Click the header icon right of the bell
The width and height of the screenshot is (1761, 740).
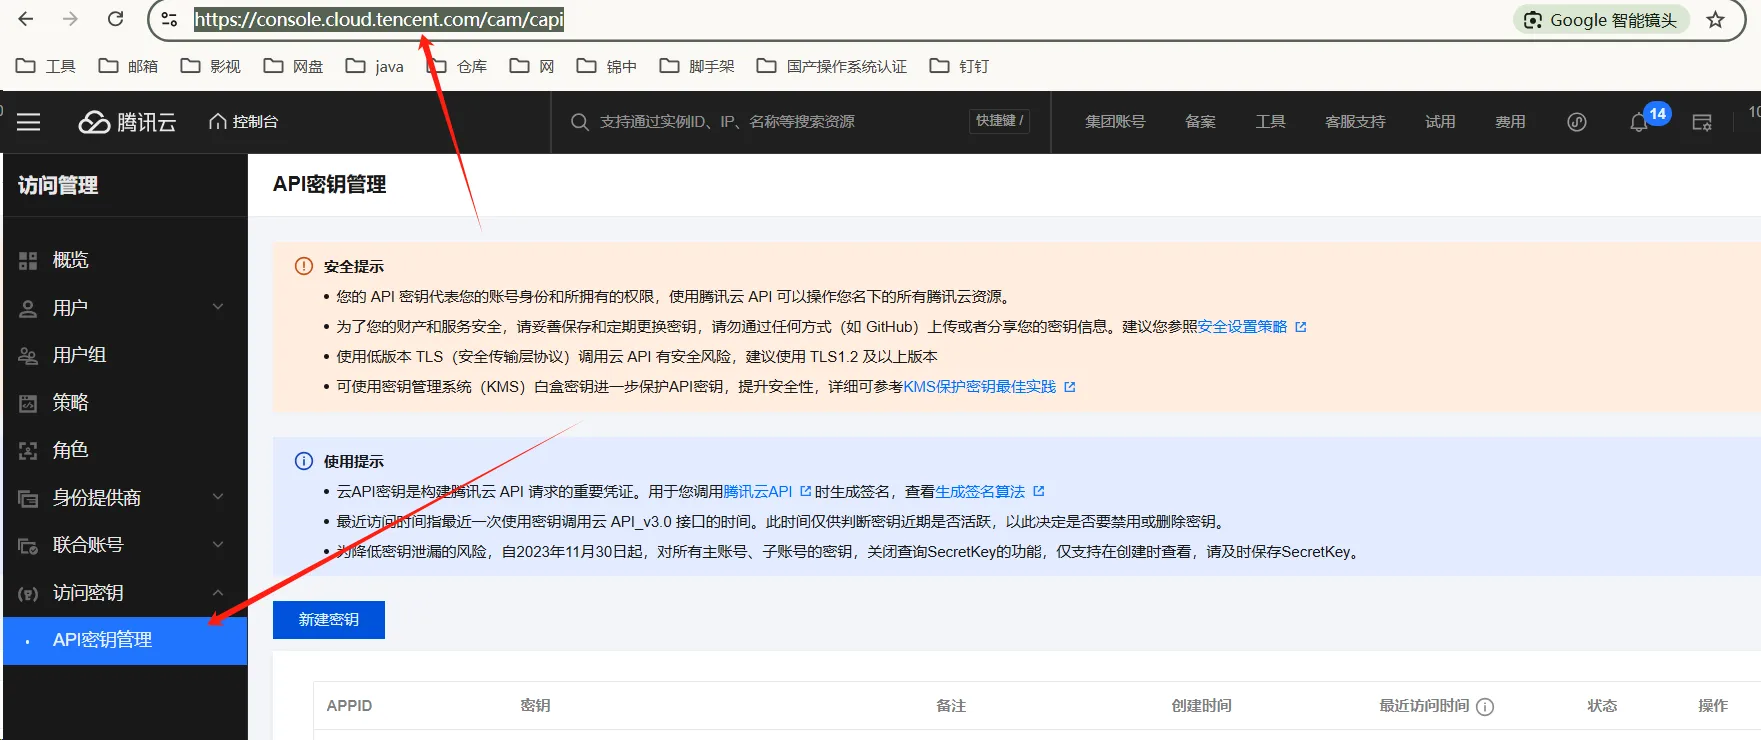1702,122
